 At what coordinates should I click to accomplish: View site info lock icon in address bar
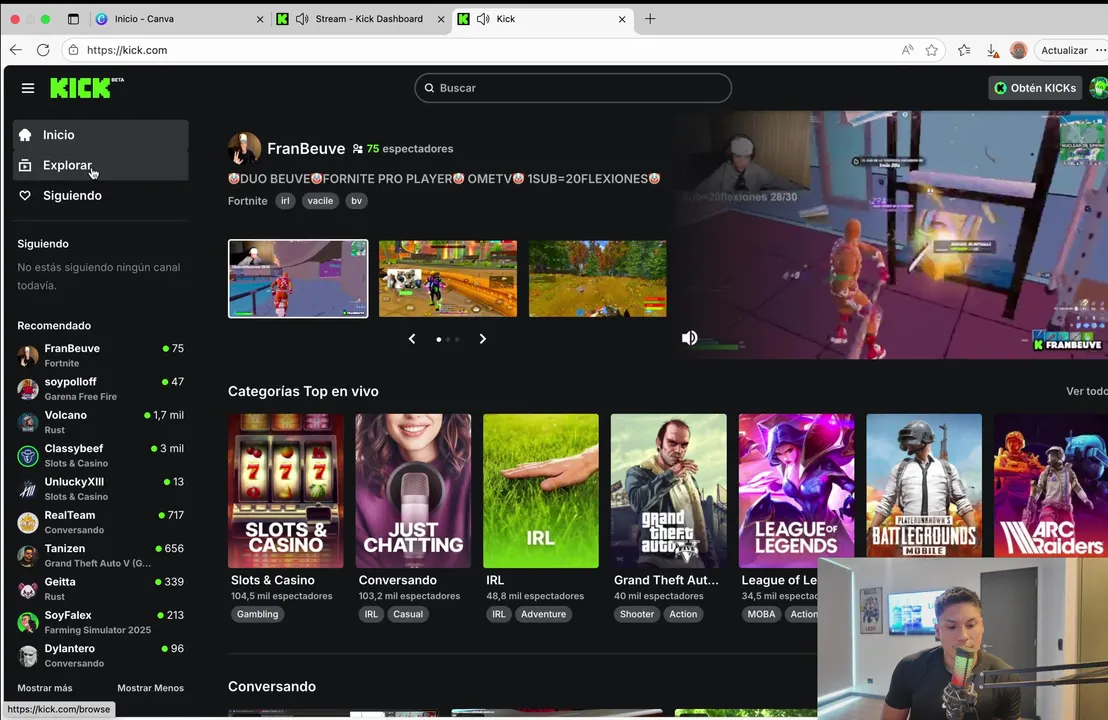point(73,50)
